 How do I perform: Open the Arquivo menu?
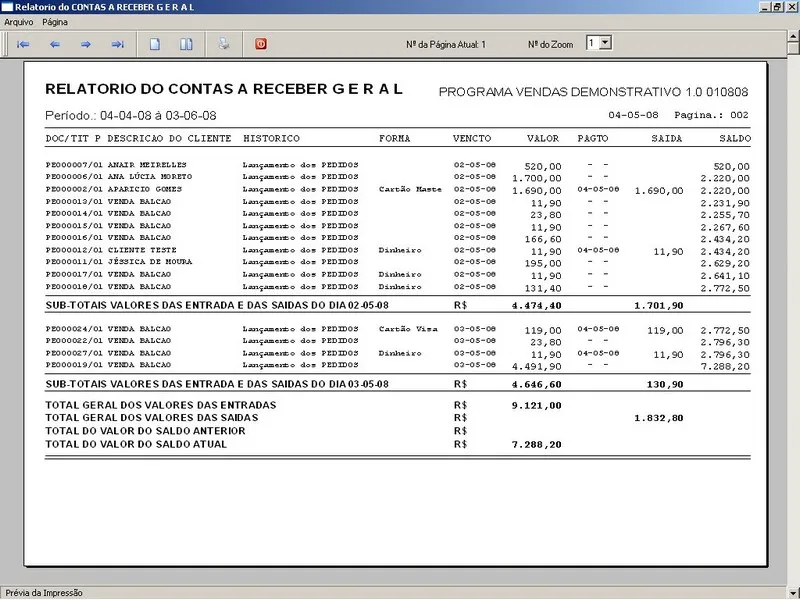[19, 21]
